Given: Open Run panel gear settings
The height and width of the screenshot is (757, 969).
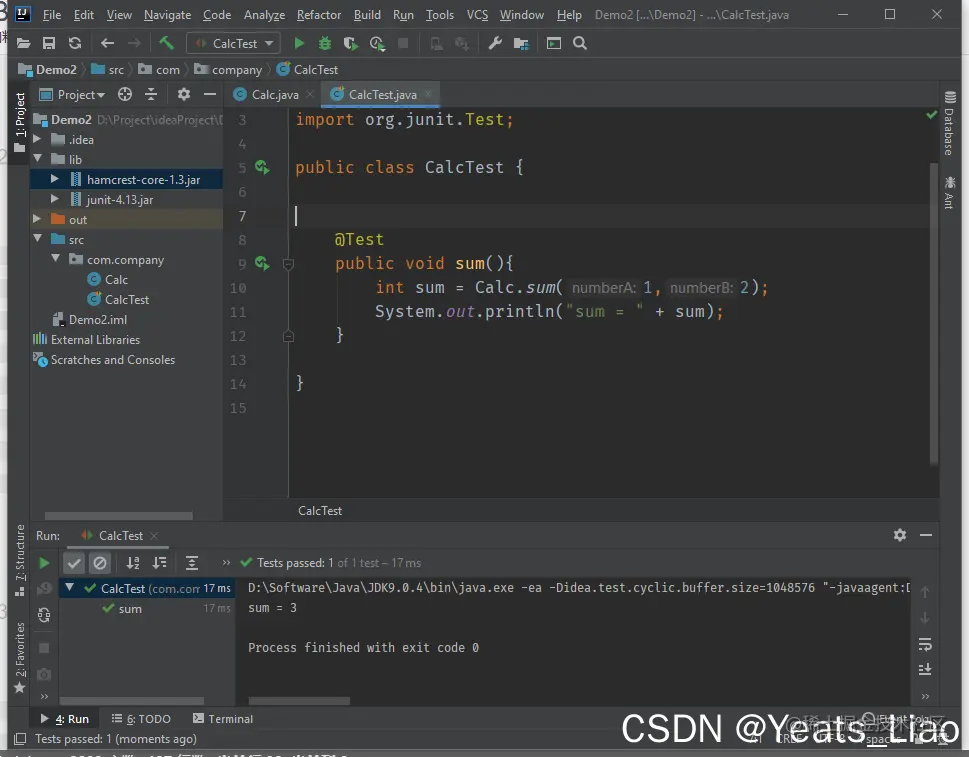Looking at the screenshot, I should tap(900, 535).
